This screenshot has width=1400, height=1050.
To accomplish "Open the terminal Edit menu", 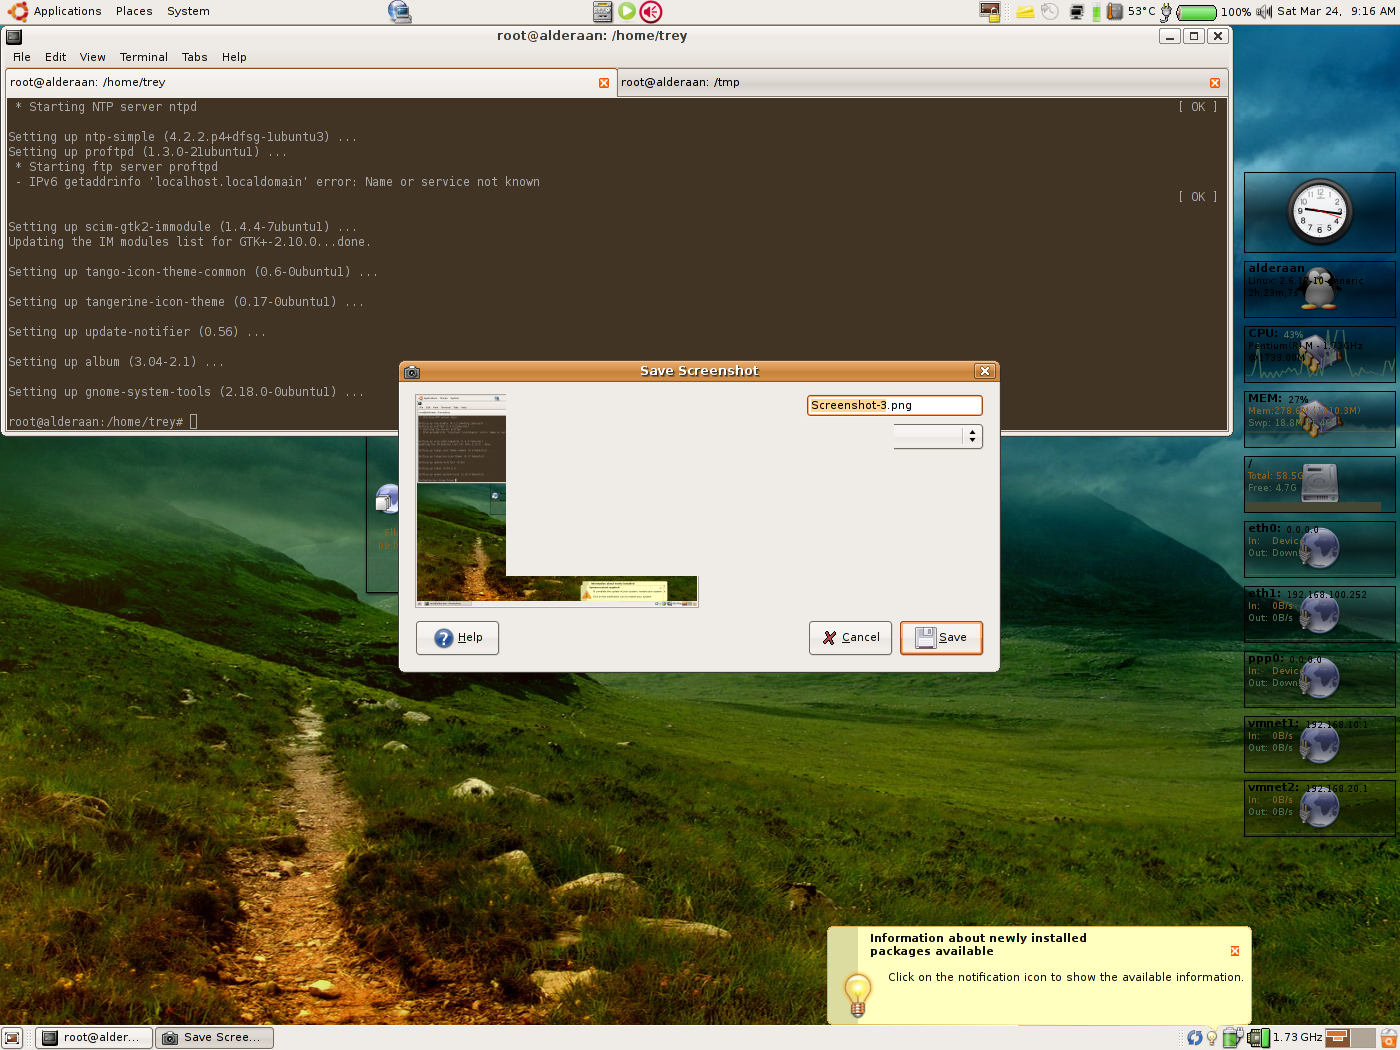I will click(55, 57).
